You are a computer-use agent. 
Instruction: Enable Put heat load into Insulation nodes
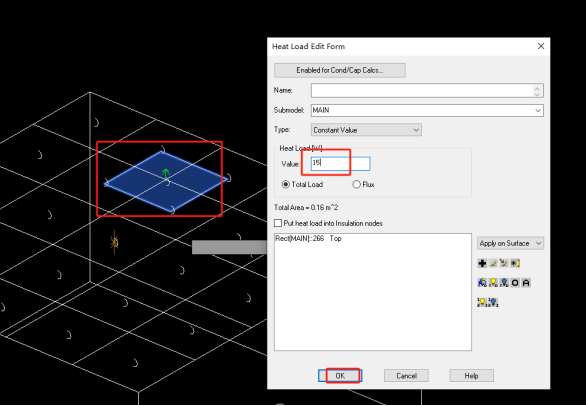tap(278, 223)
